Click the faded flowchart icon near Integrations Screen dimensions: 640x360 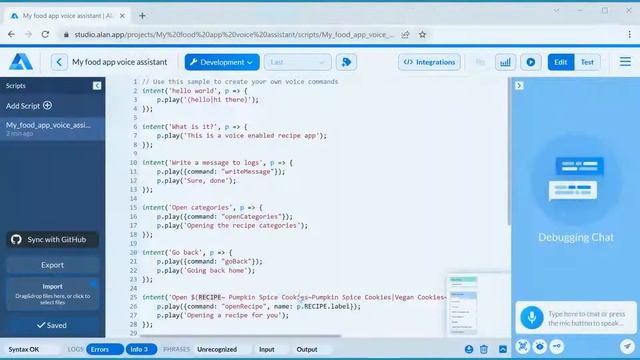(x=480, y=62)
